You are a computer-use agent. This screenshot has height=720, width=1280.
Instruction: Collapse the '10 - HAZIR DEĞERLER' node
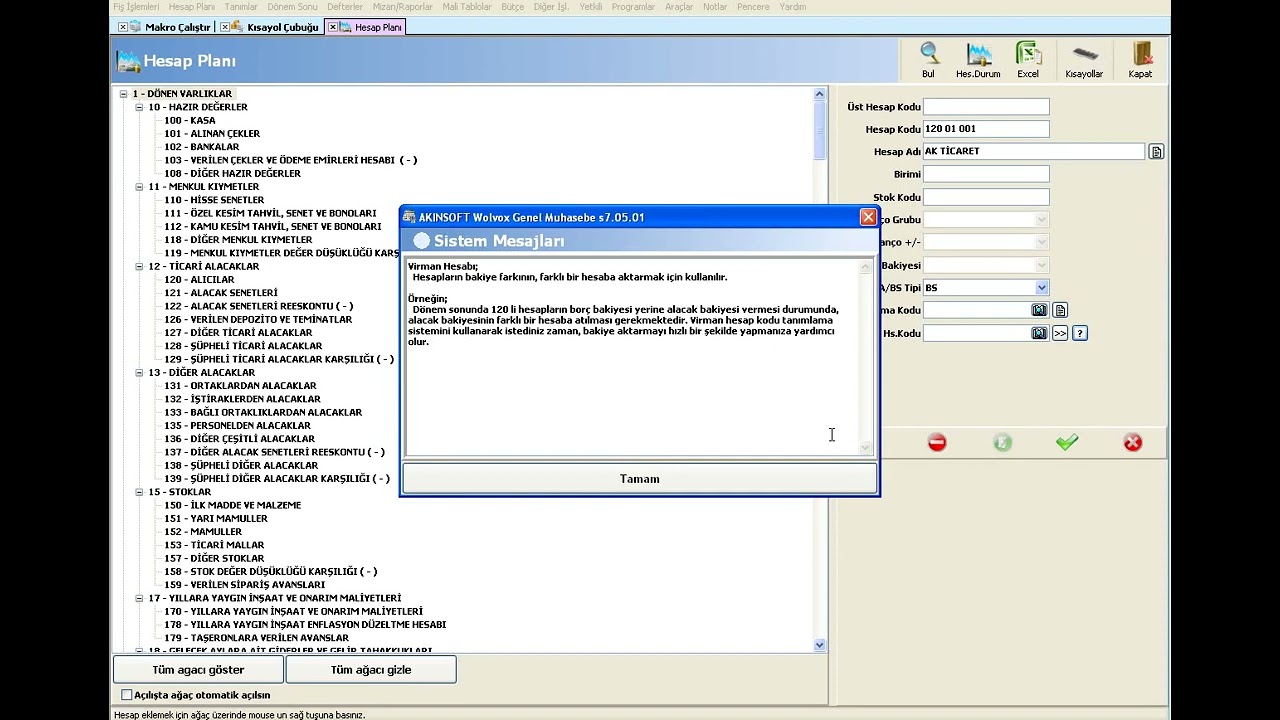tap(139, 107)
